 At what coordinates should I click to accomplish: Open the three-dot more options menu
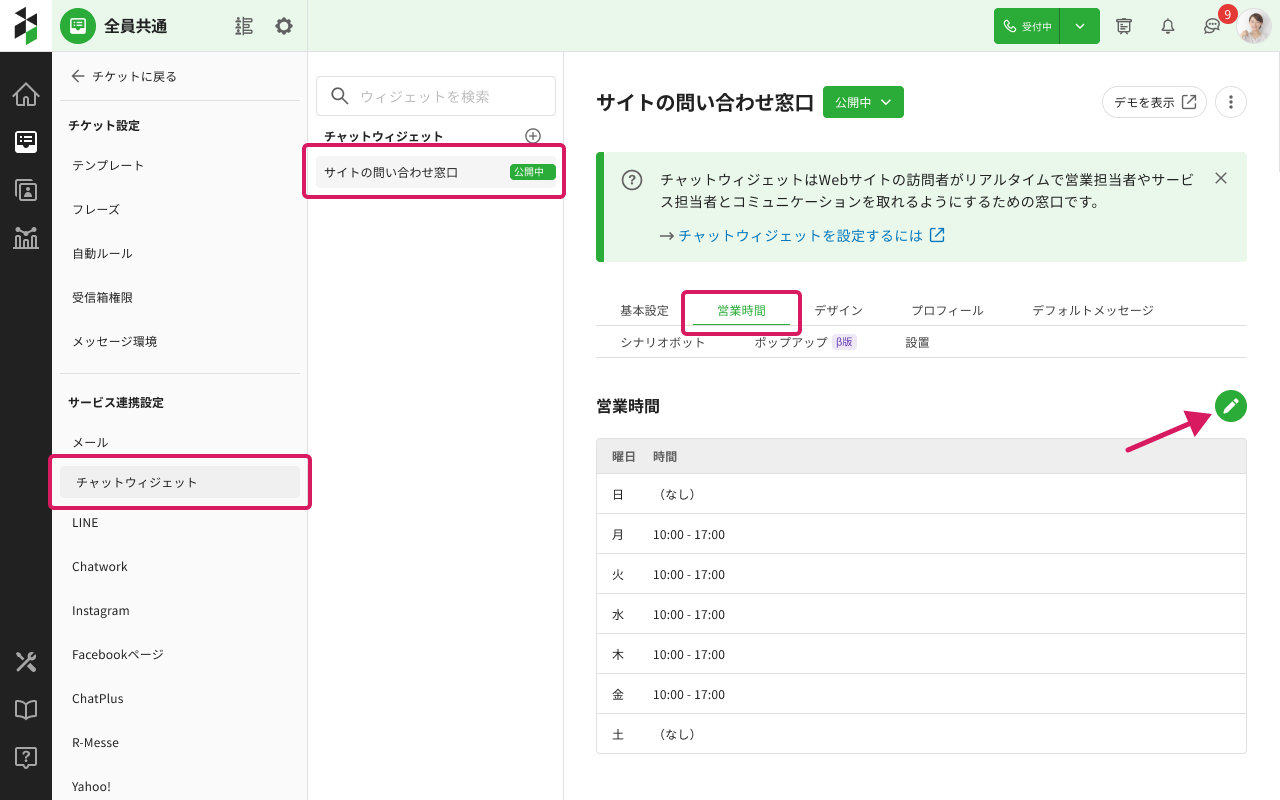[1231, 102]
